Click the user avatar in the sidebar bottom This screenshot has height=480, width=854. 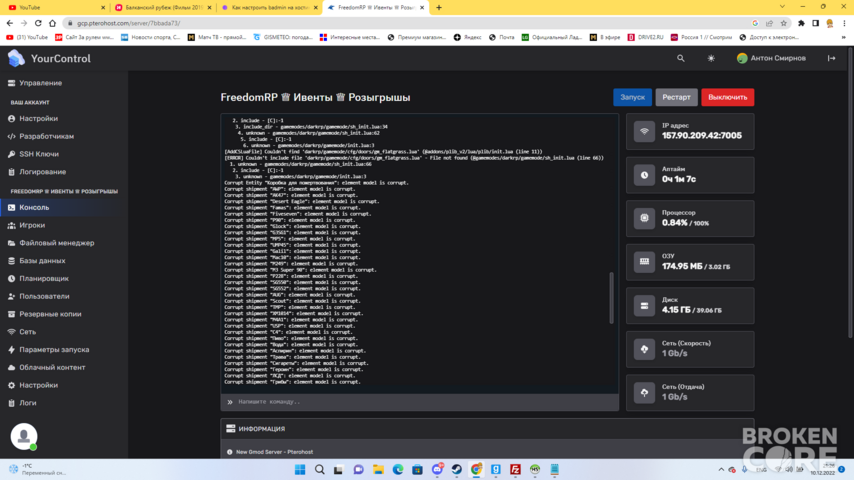(x=24, y=436)
